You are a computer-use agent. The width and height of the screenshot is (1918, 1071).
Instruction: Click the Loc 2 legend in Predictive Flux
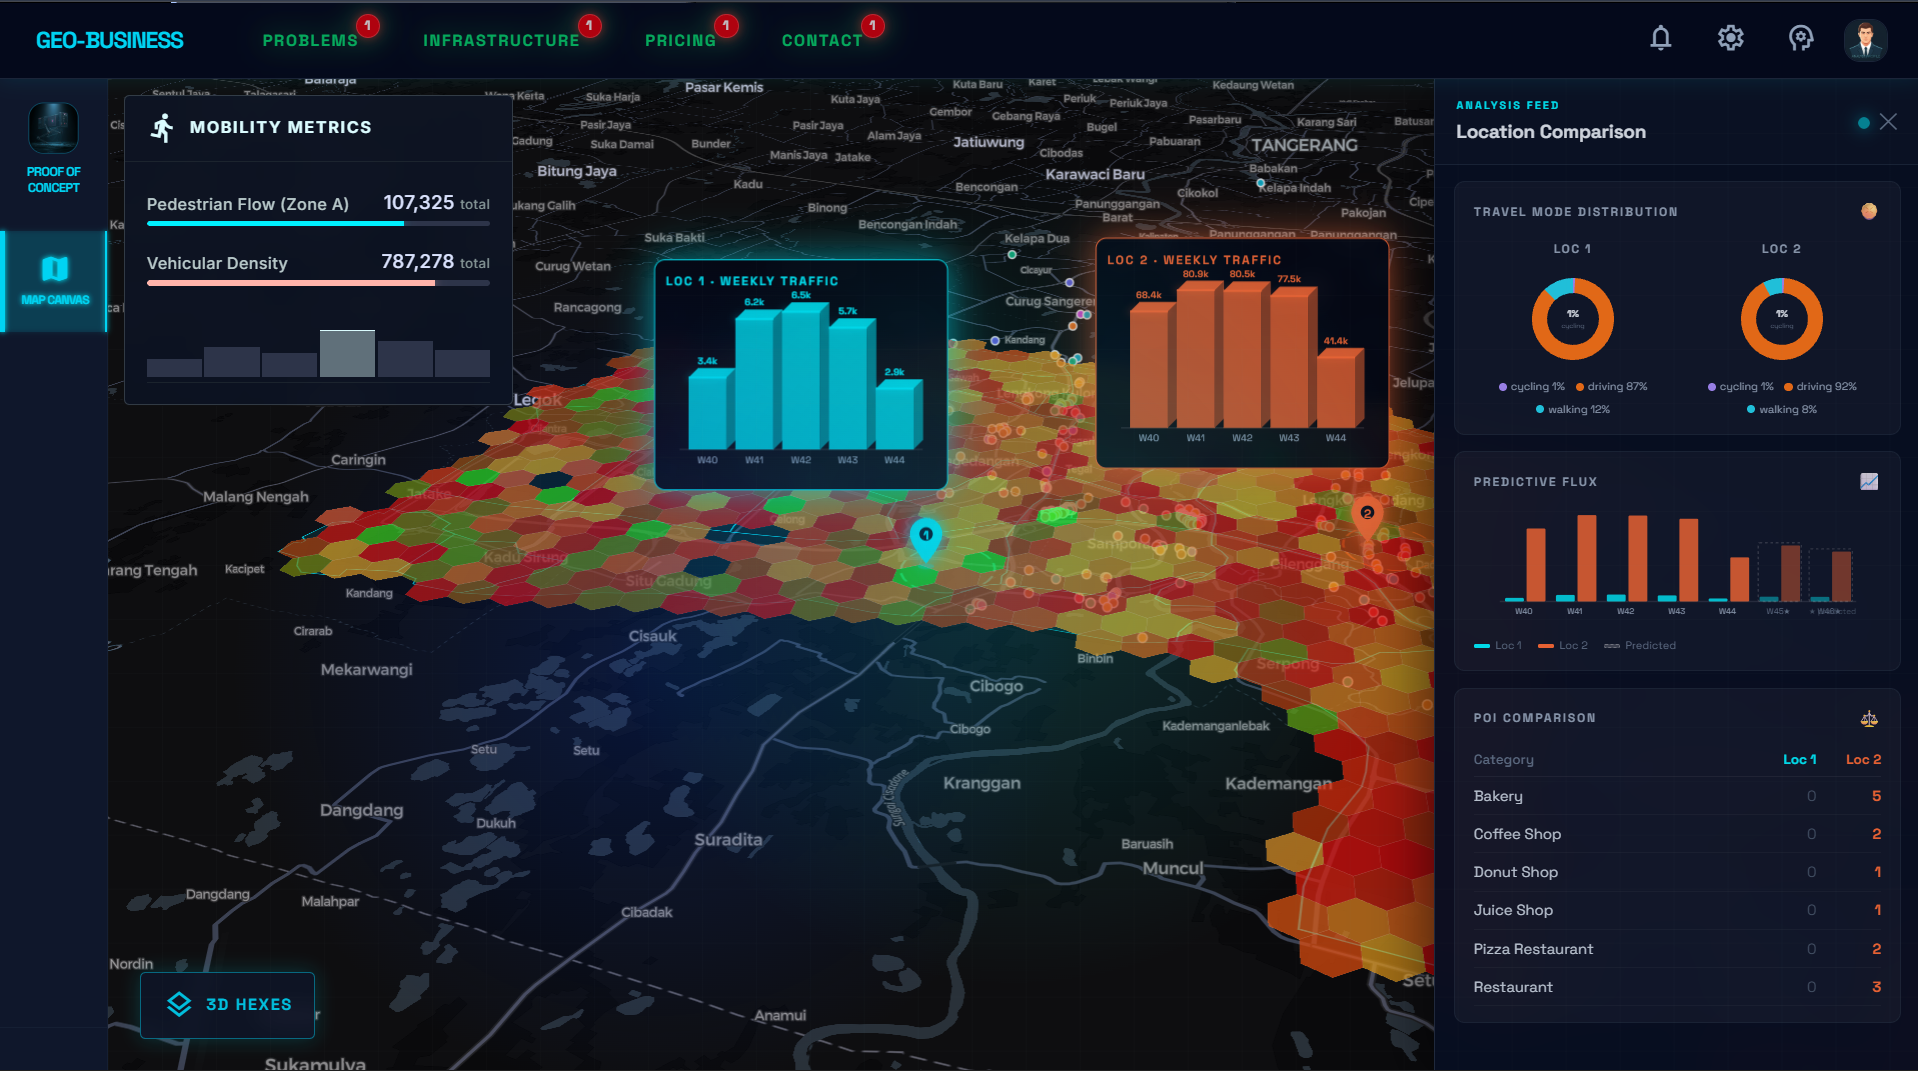point(1563,646)
